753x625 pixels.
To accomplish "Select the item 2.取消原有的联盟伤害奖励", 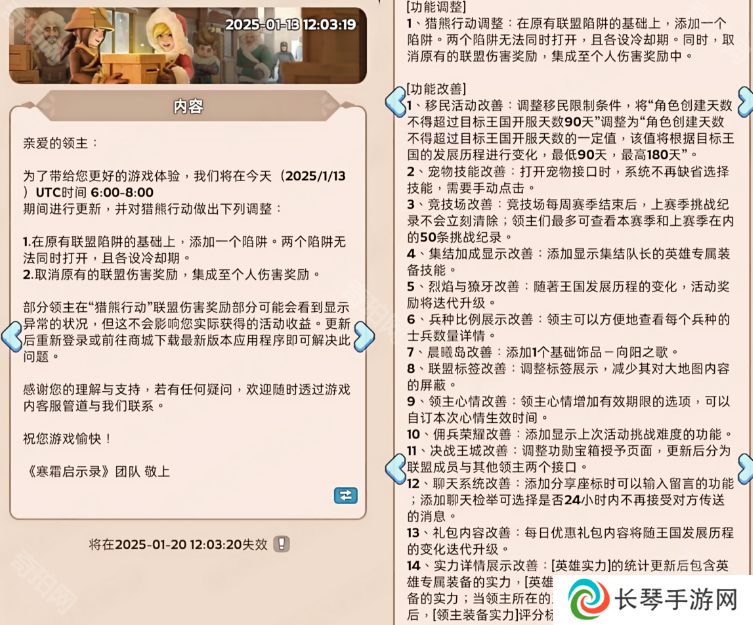I will click(172, 274).
